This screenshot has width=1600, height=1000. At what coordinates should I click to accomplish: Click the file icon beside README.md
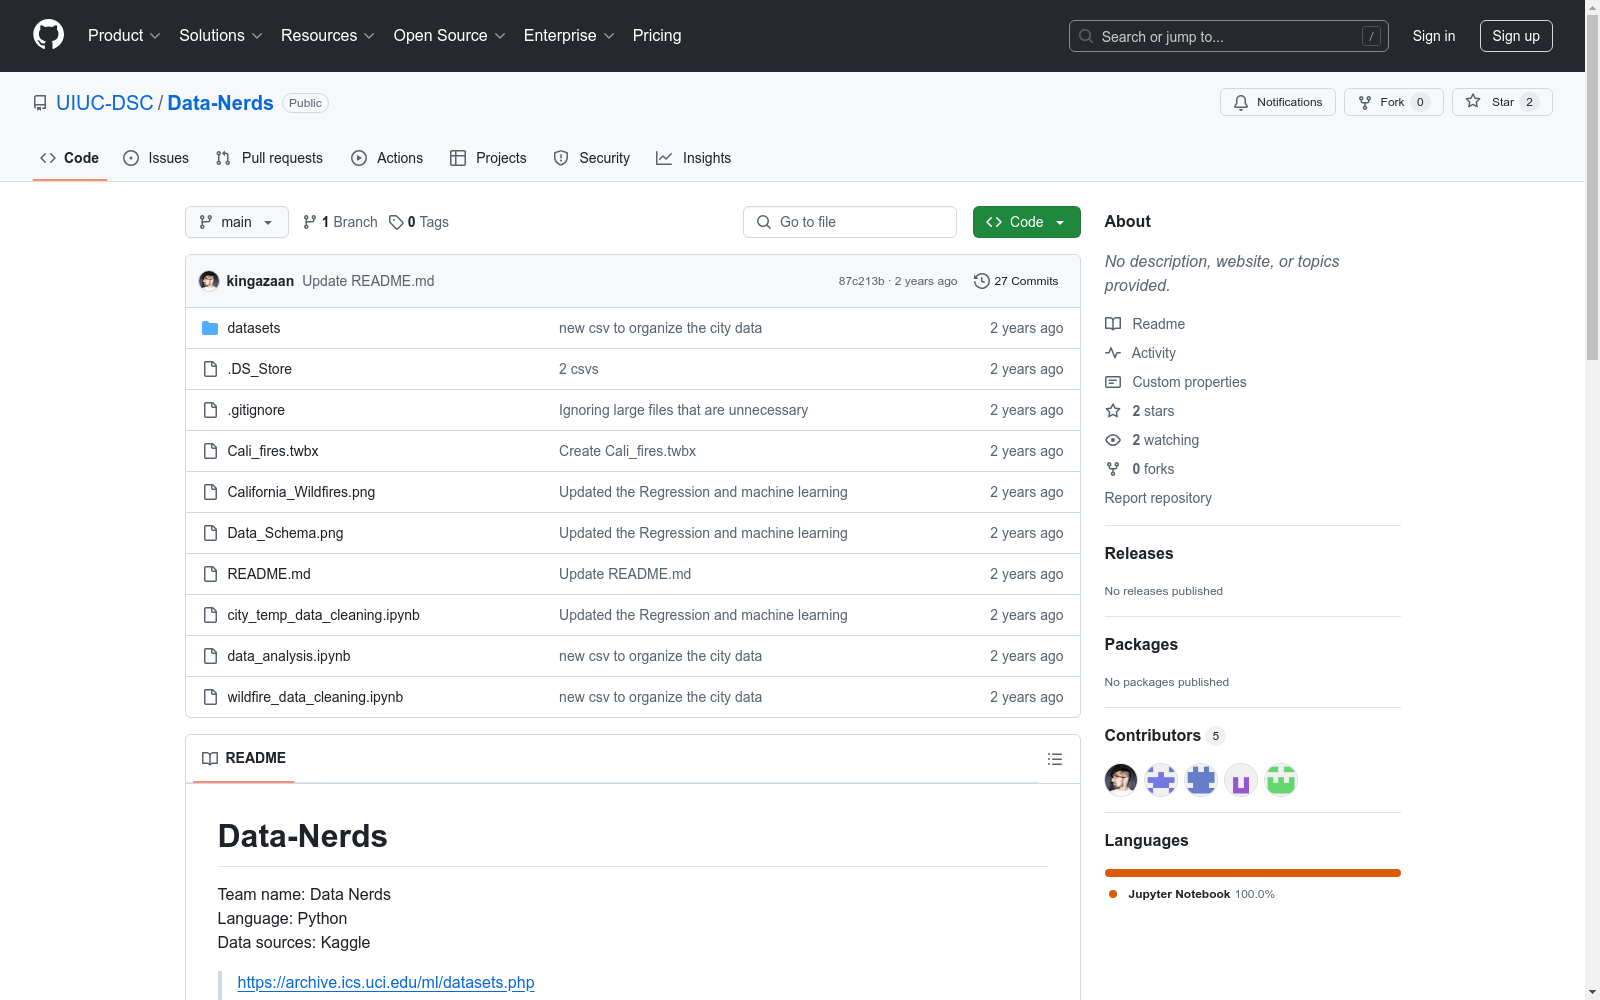coord(210,574)
